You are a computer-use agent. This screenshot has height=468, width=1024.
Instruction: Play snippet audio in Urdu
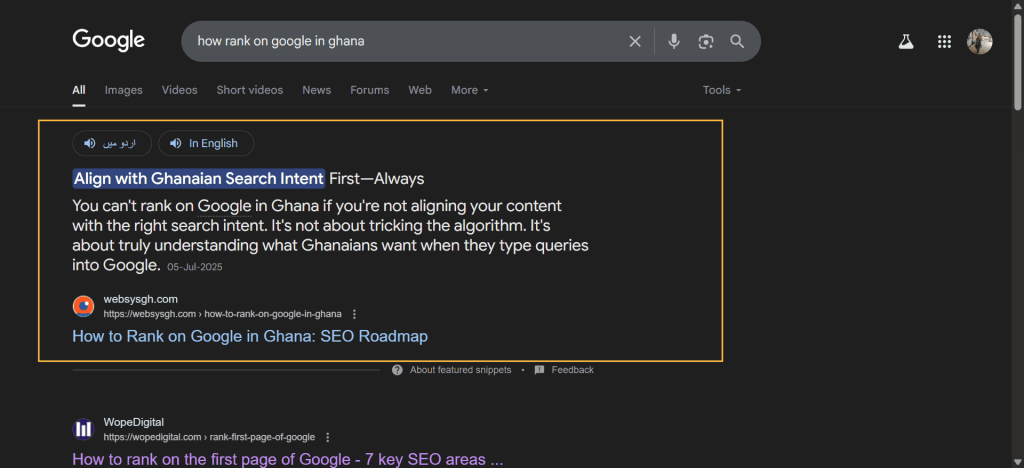pos(112,144)
